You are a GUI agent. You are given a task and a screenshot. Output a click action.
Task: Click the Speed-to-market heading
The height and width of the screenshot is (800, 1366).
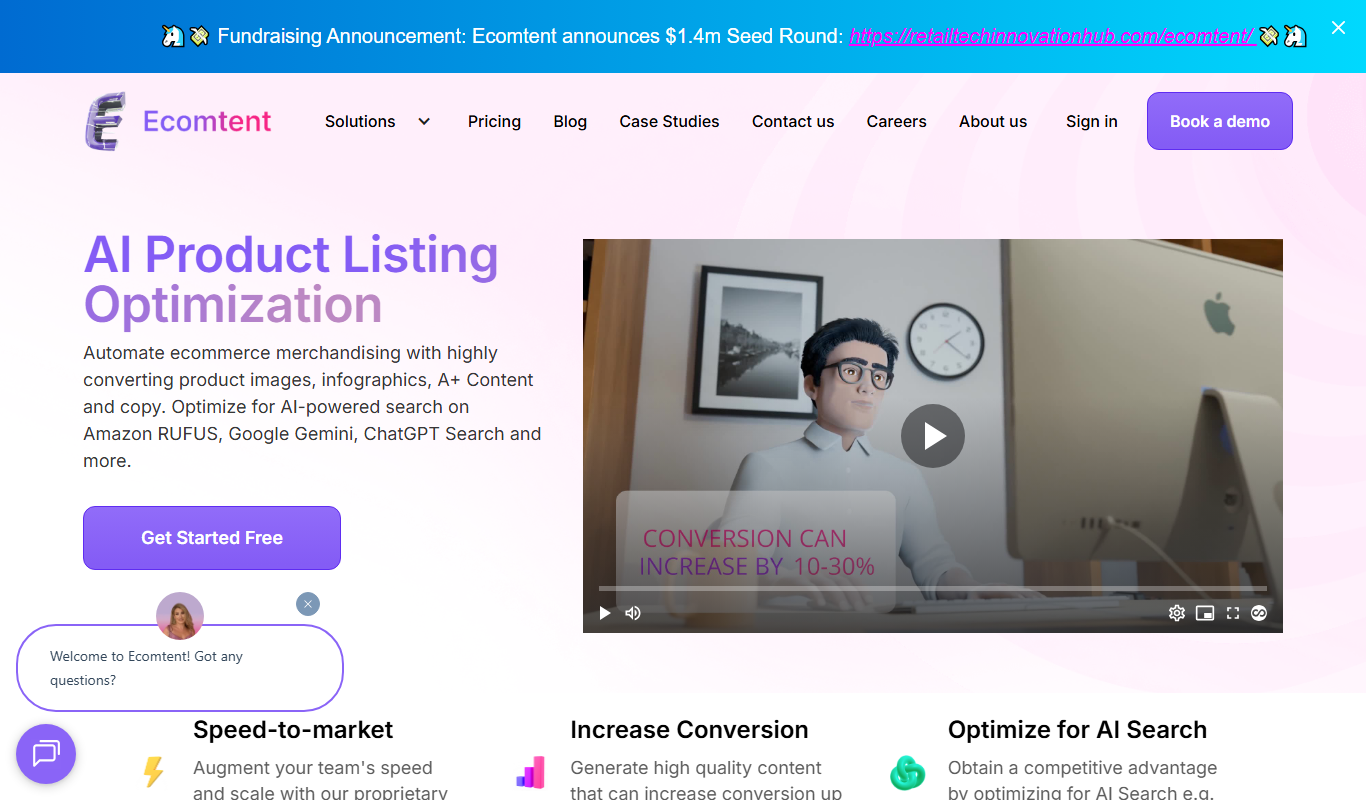tap(293, 730)
